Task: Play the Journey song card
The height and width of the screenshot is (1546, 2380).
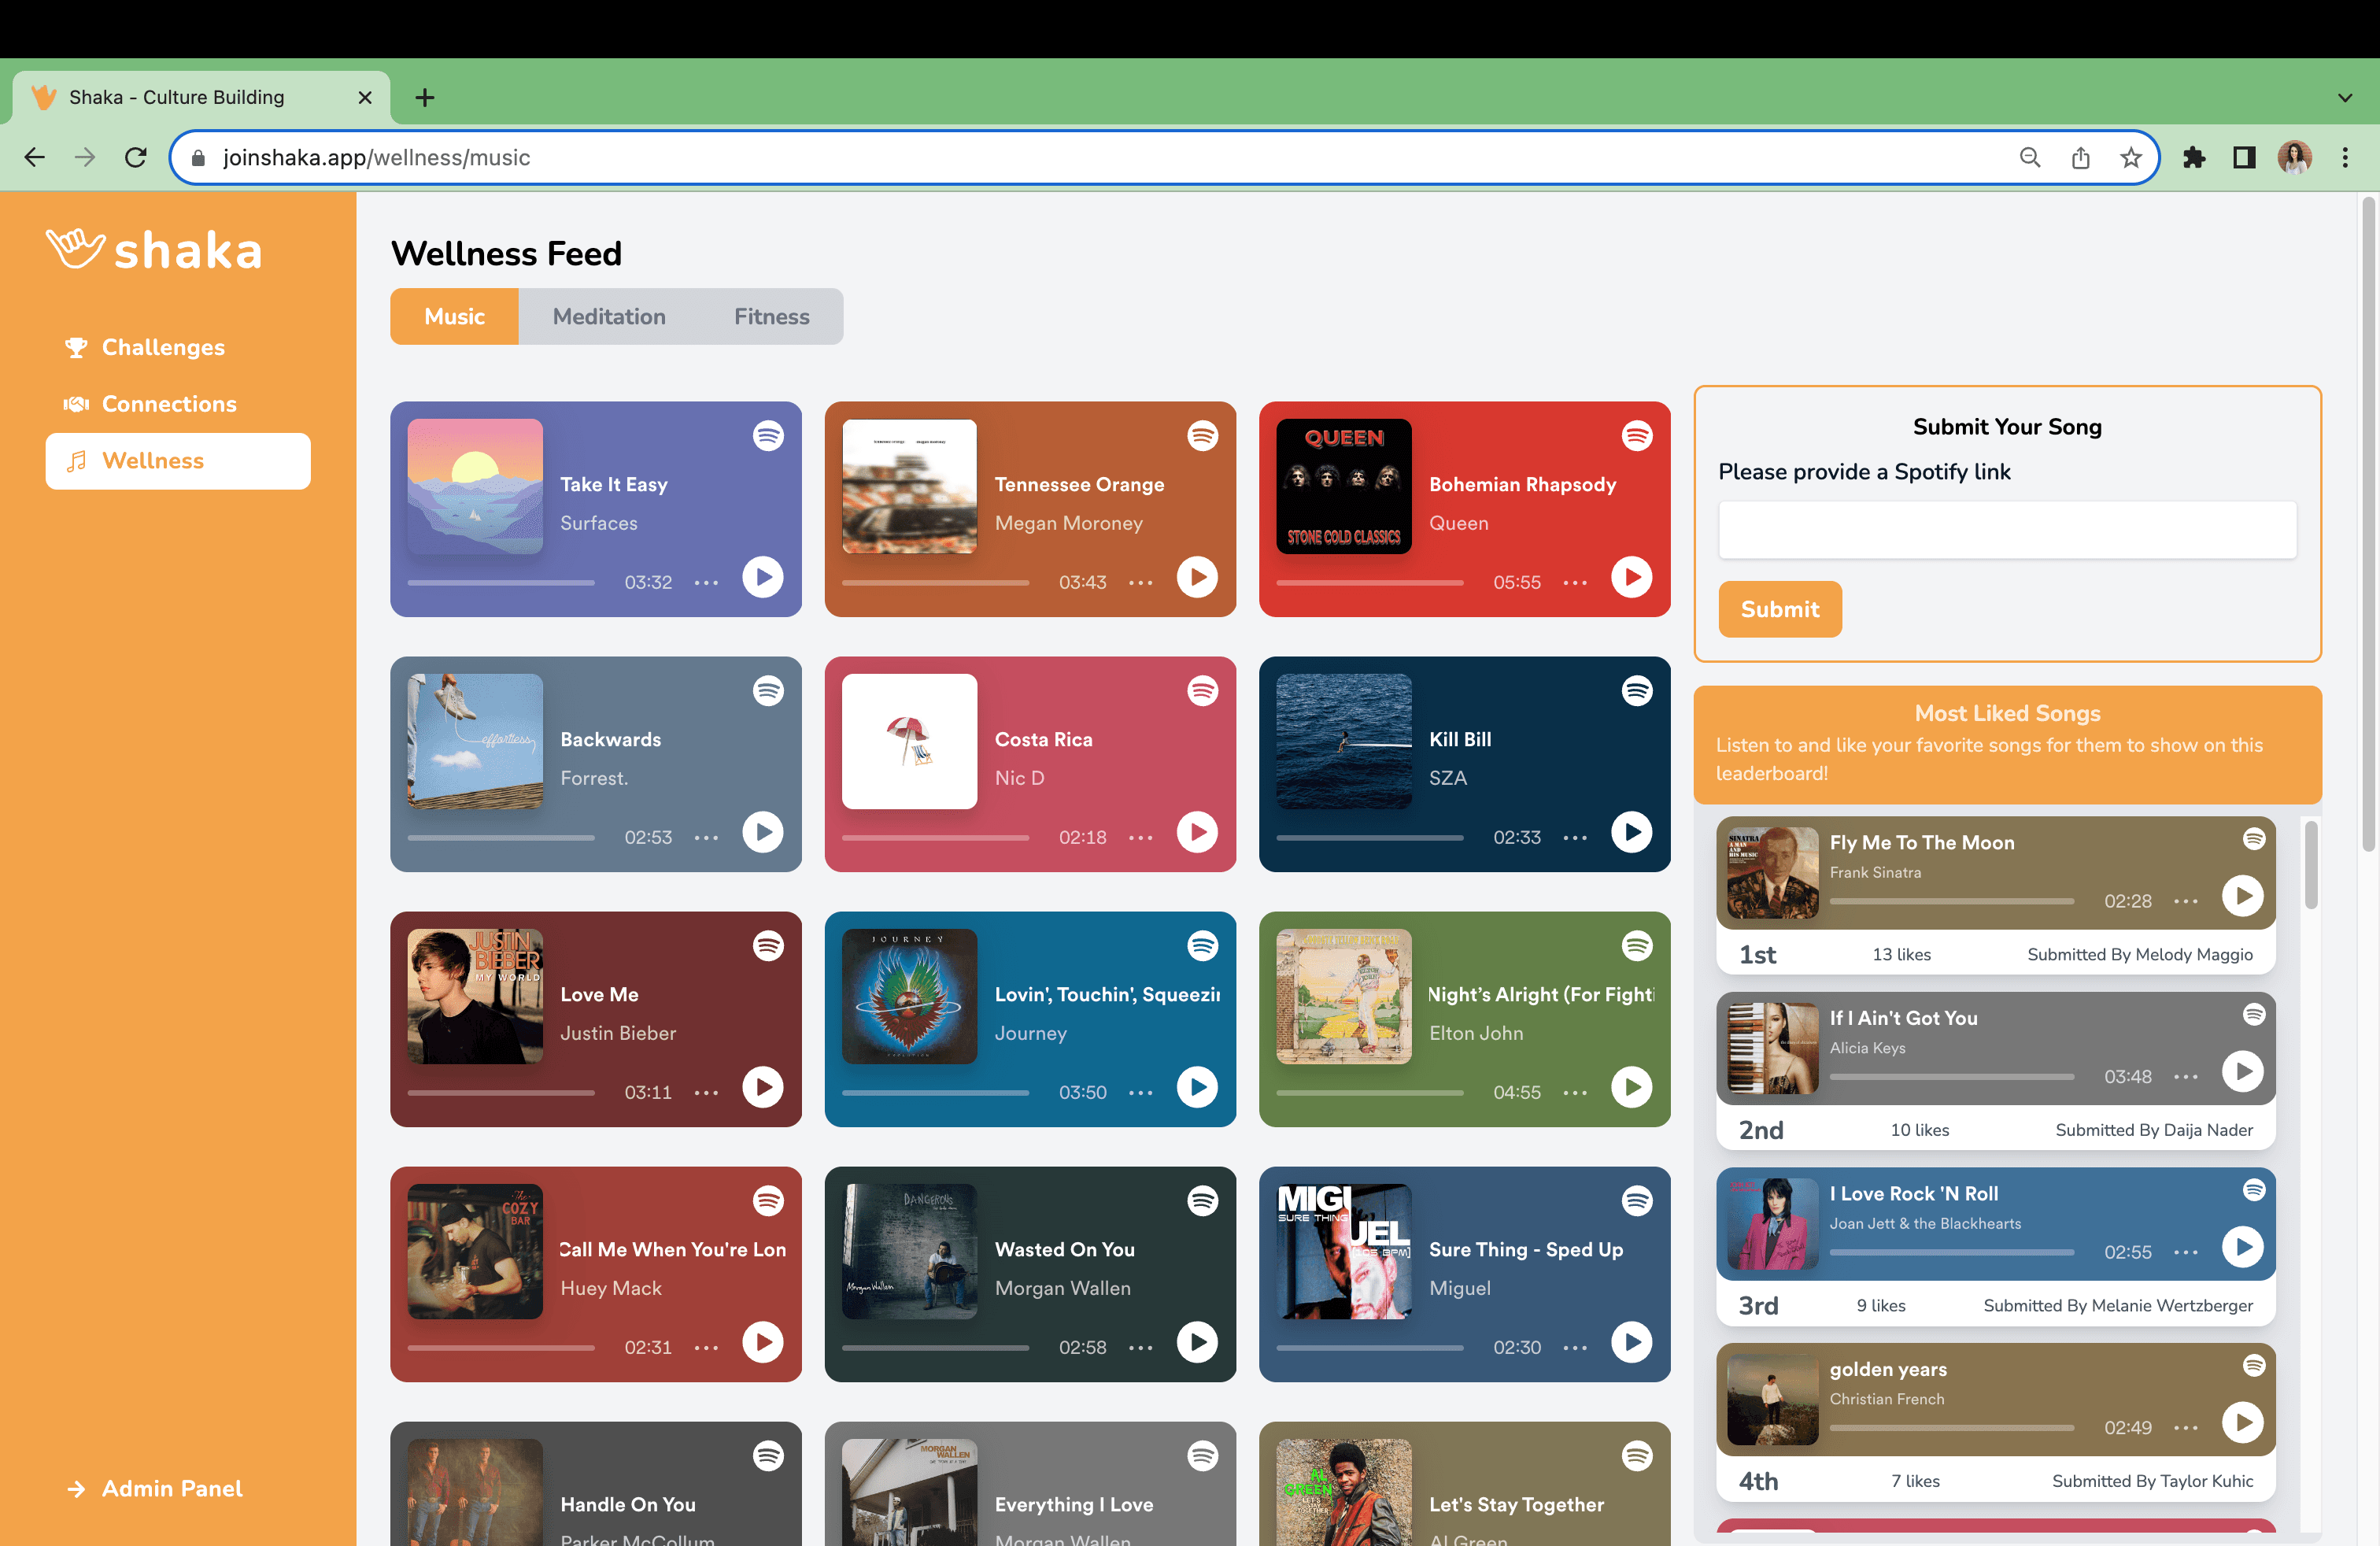Action: 1197,1087
